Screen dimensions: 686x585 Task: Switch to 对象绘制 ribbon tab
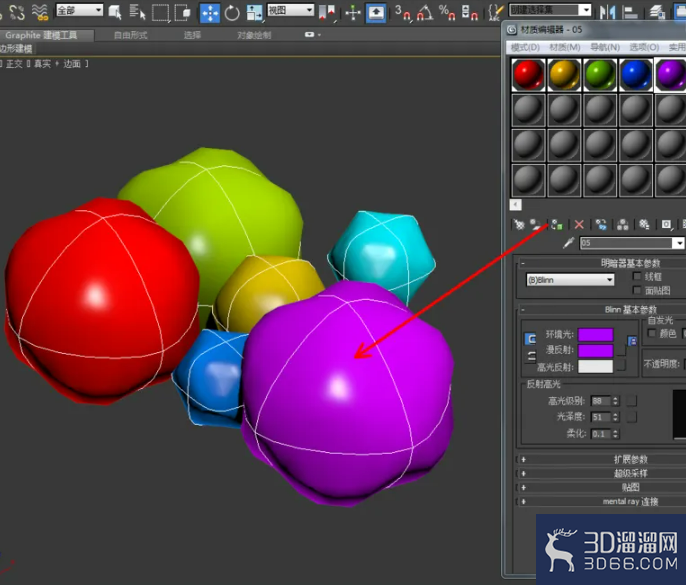point(254,35)
